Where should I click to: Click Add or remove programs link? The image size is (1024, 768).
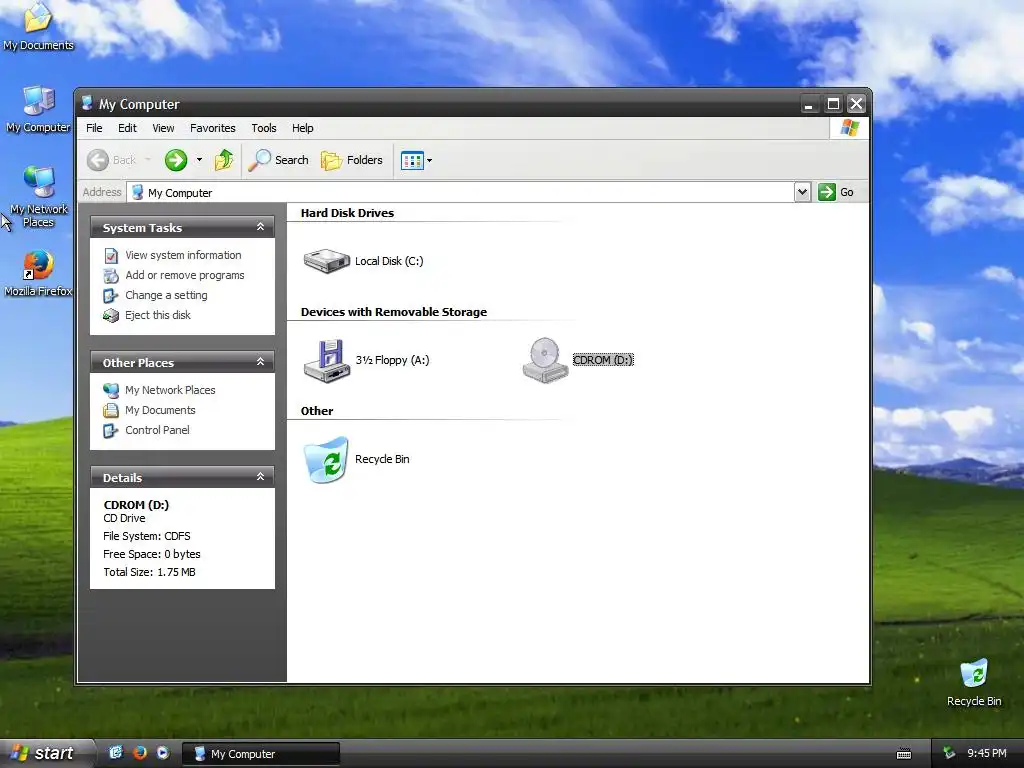click(x=185, y=276)
